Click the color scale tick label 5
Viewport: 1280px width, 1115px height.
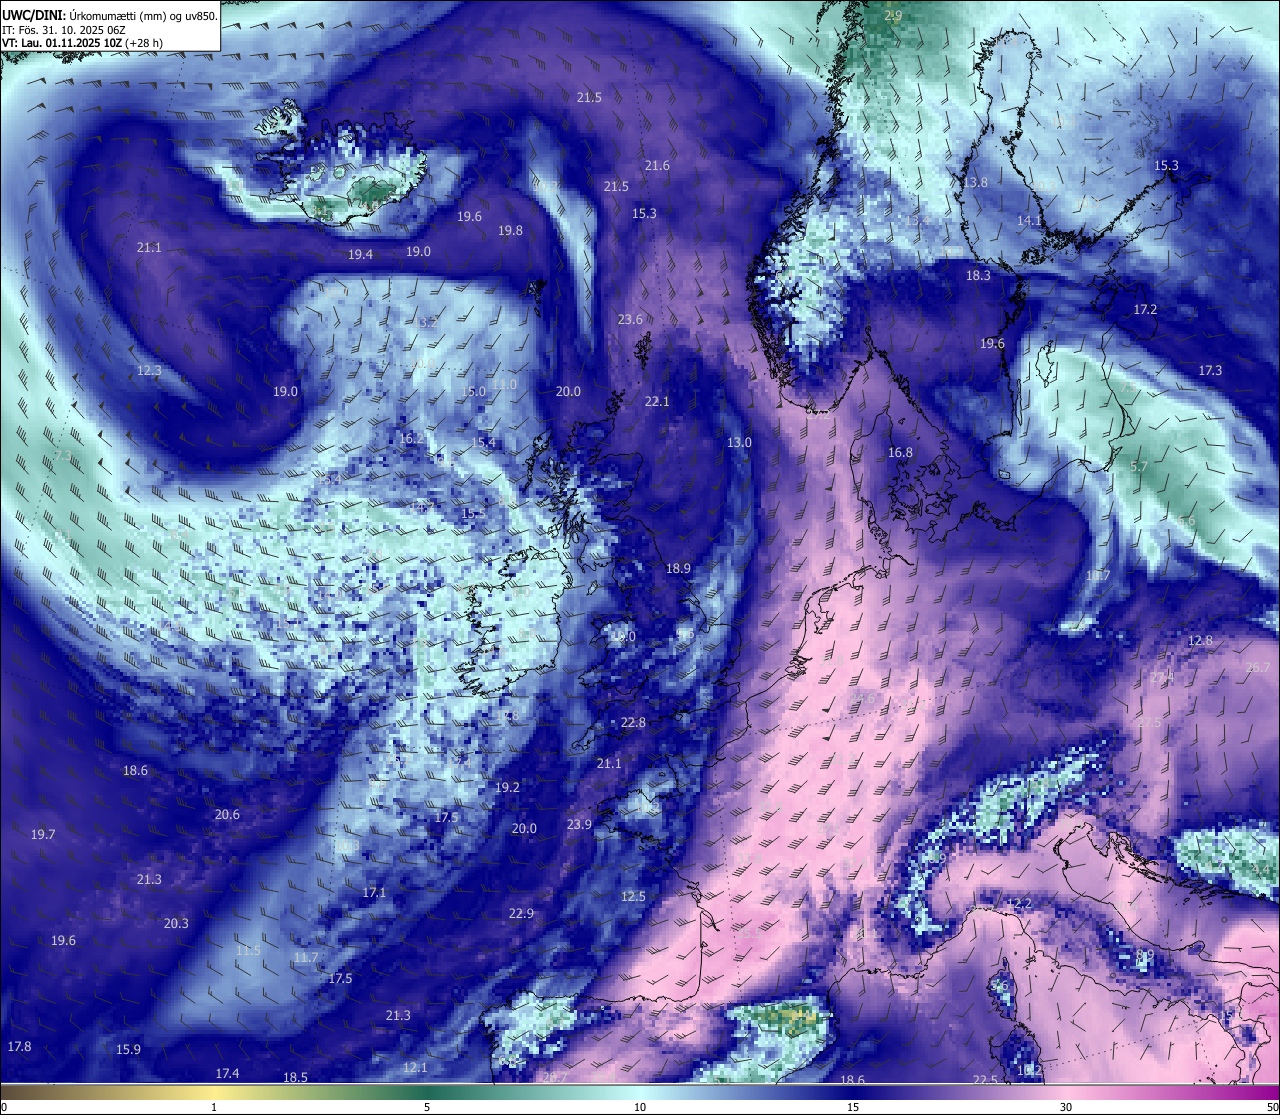tap(427, 1107)
